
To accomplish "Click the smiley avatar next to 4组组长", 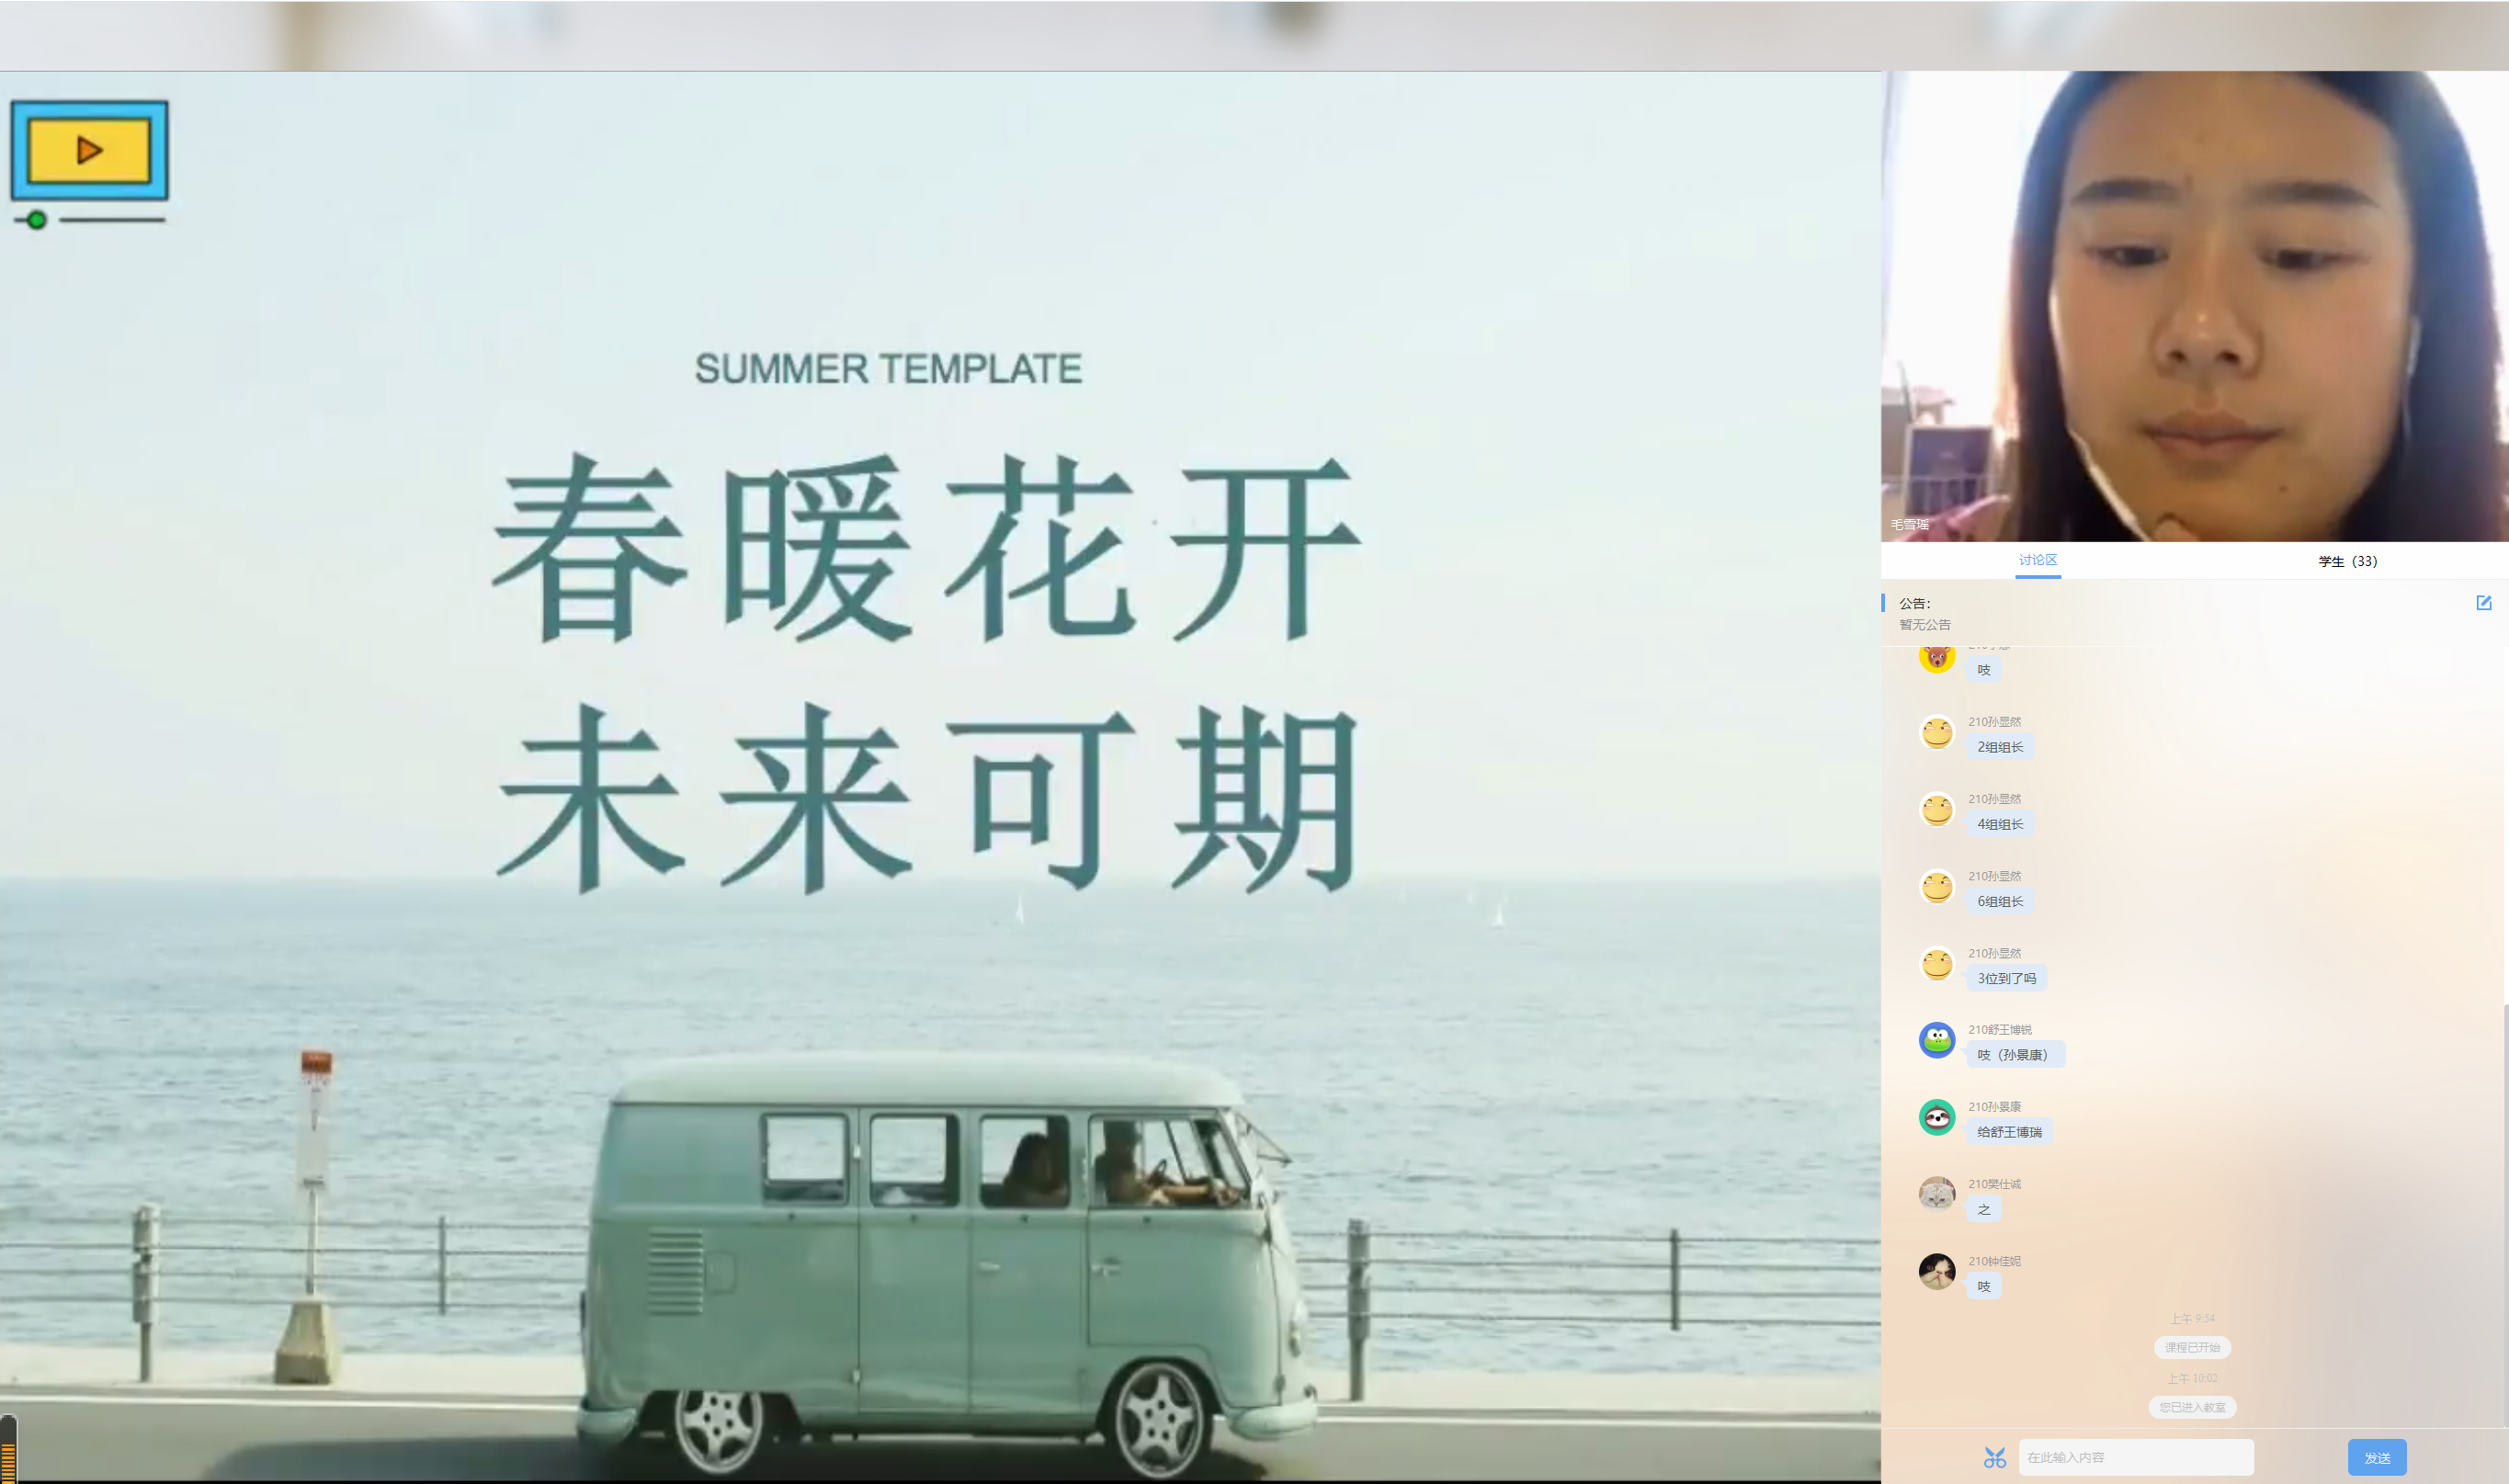I will click(x=1936, y=810).
